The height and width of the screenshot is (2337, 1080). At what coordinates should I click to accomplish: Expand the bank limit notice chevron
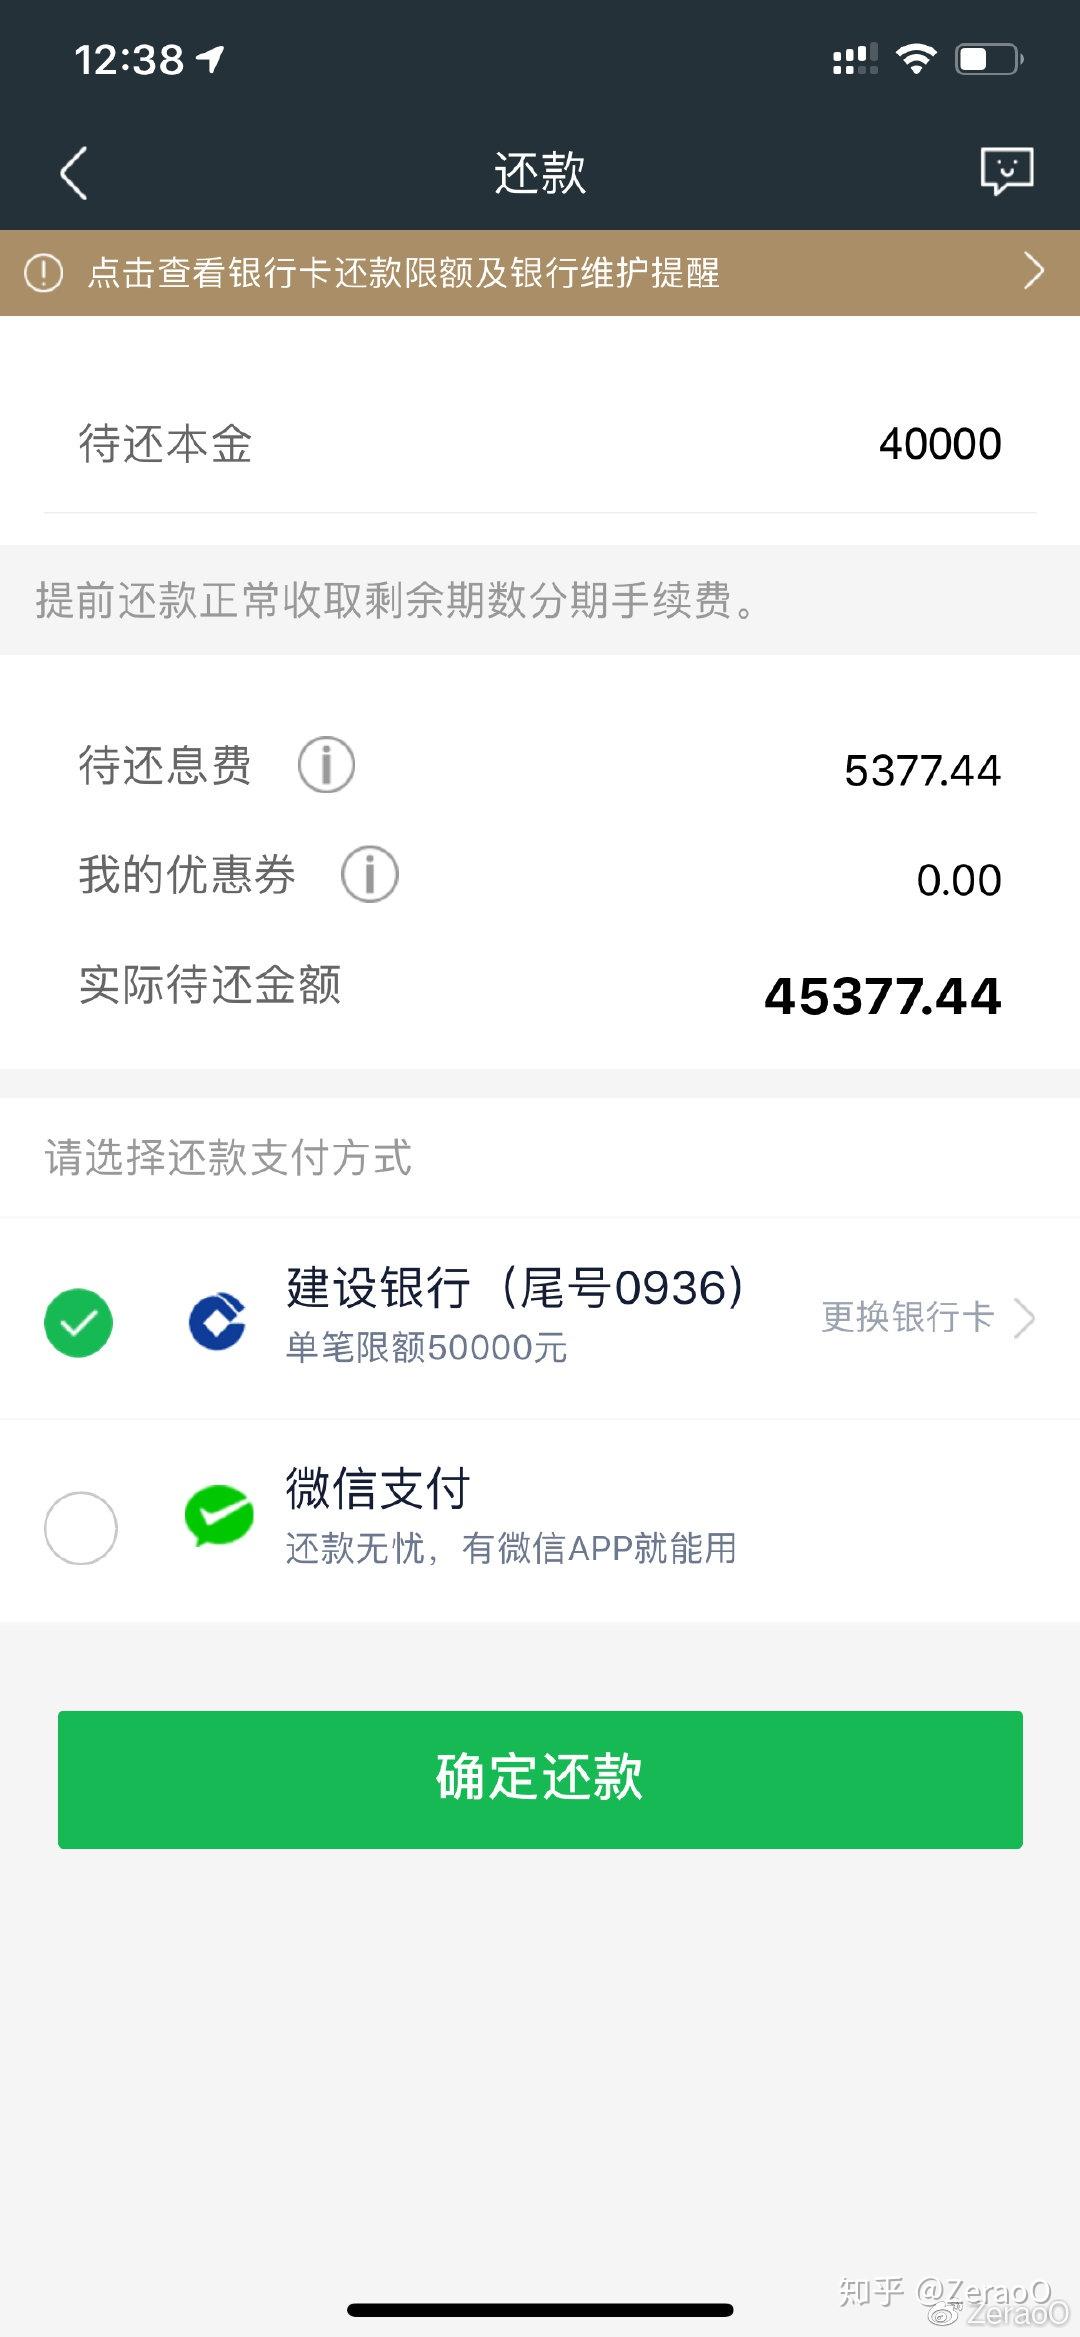tap(1034, 271)
